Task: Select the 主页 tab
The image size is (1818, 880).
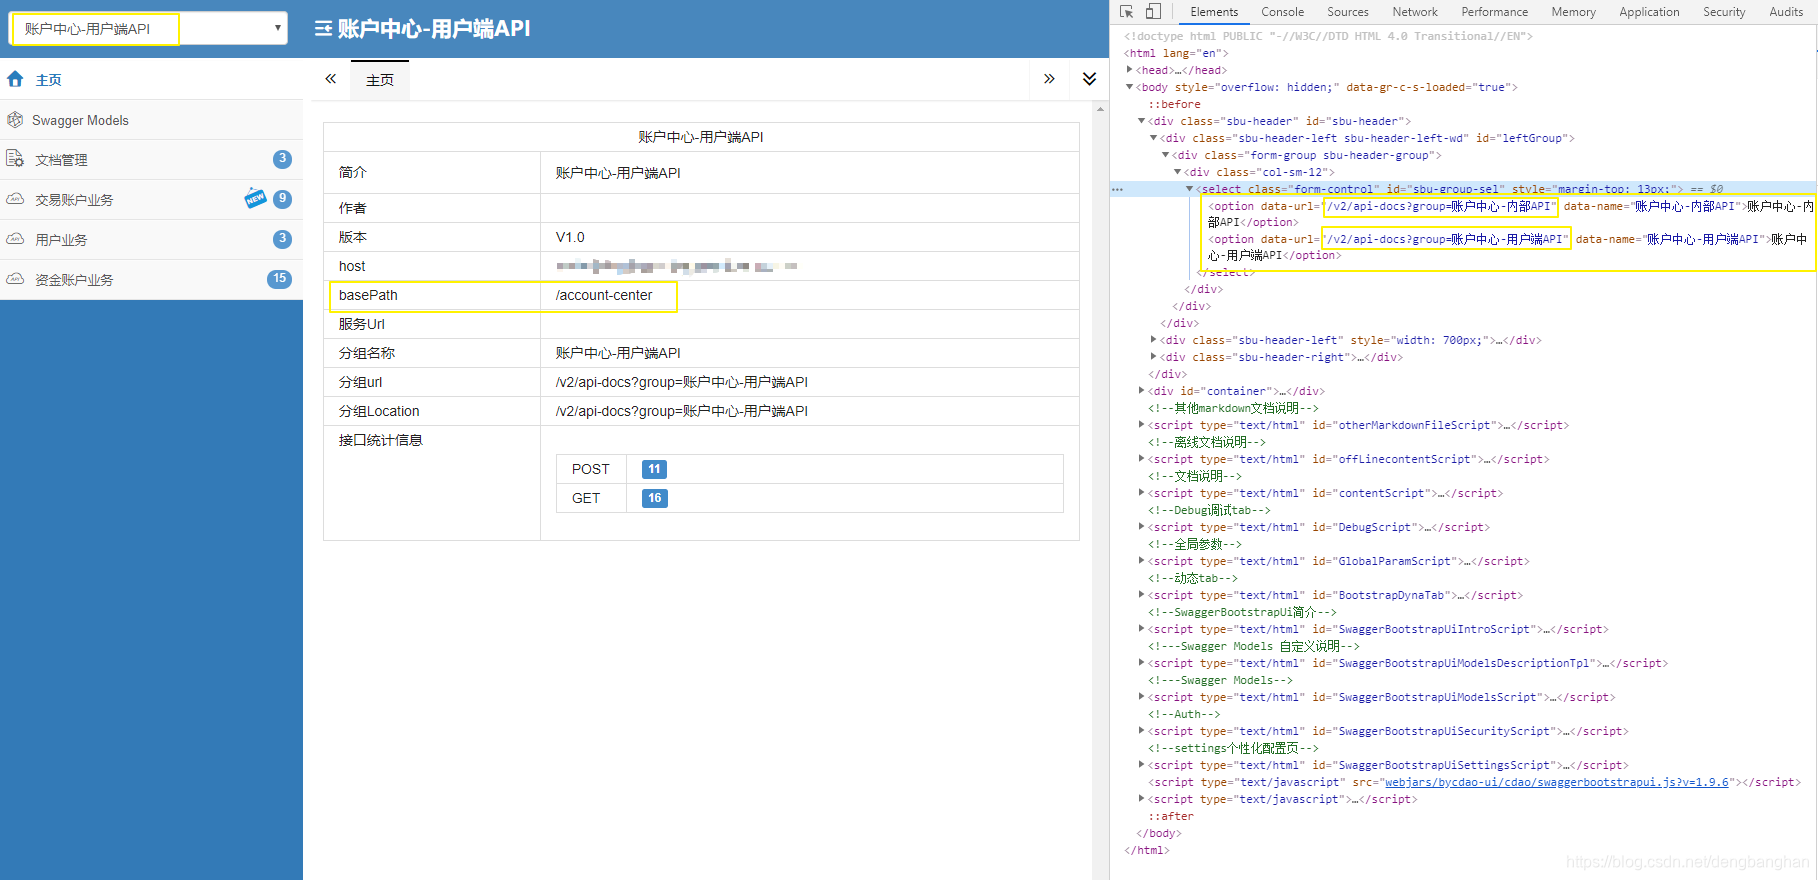Action: (x=380, y=80)
